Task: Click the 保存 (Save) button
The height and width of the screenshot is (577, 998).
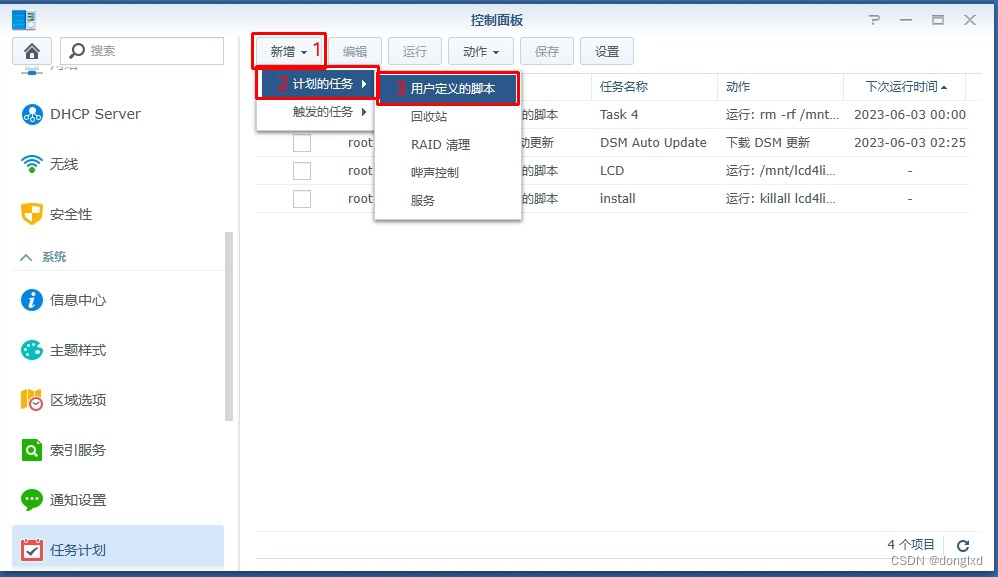Action: click(x=546, y=51)
